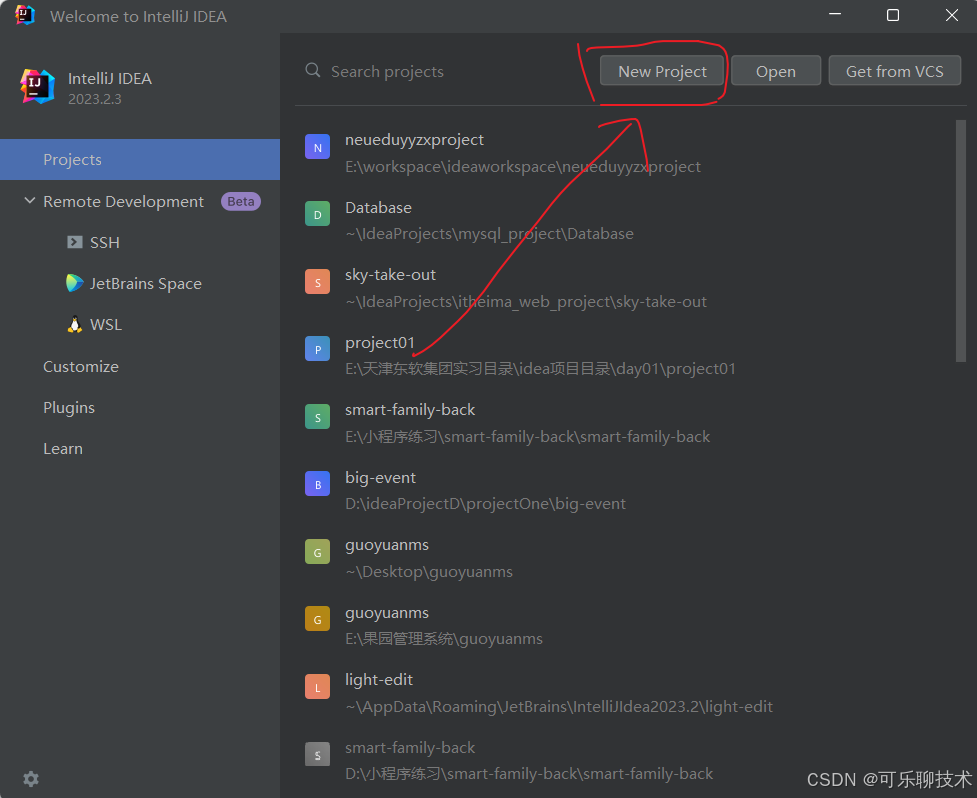
Task: Open the project01 project
Action: (x=380, y=343)
